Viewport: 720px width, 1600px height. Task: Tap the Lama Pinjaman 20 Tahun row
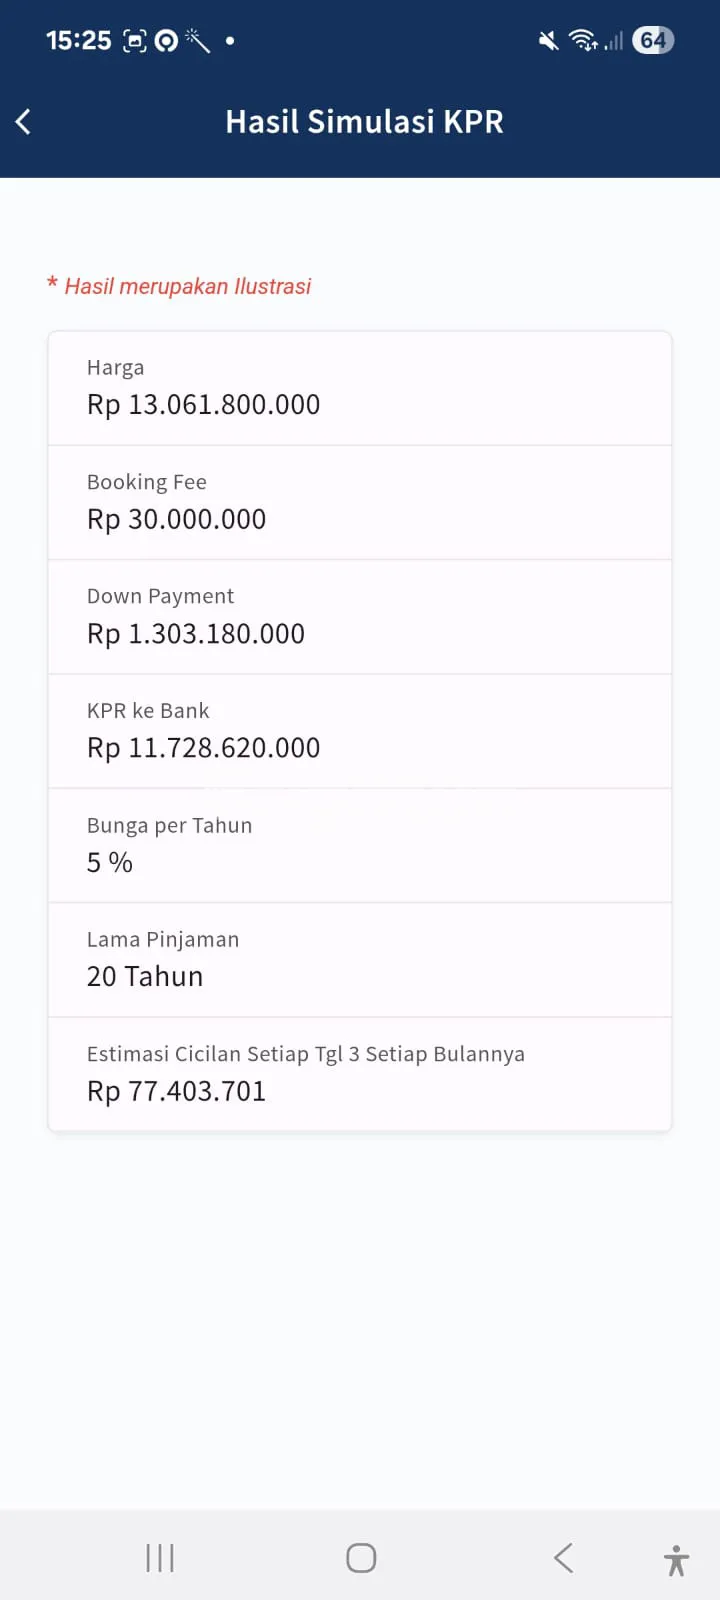pos(360,960)
